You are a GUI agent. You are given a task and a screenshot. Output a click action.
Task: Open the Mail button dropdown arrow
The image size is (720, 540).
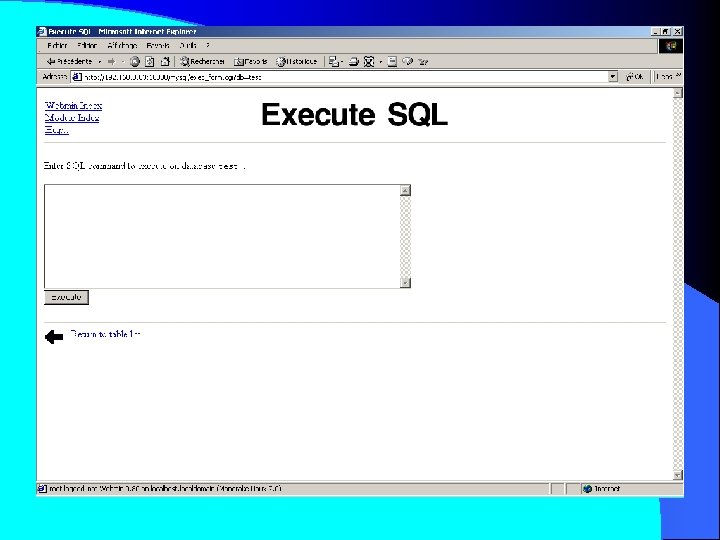pos(342,62)
